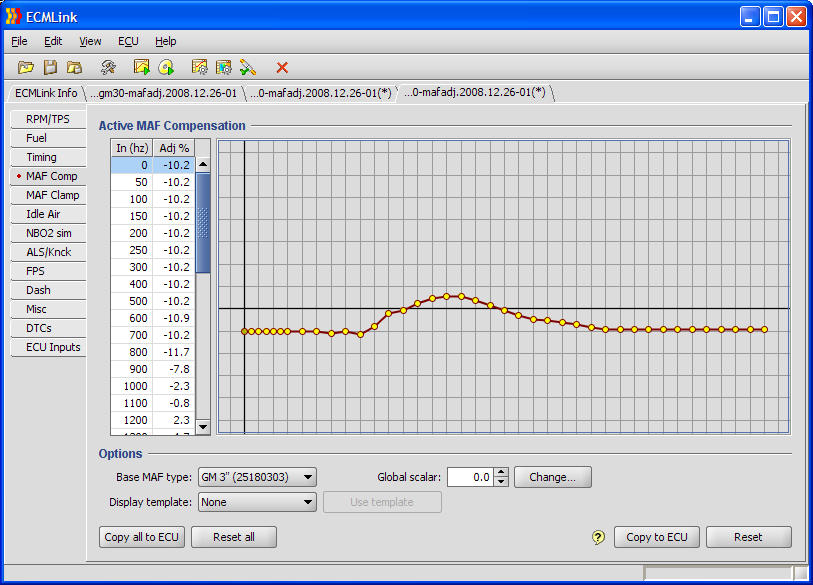Screen dimensions: 813x585
Task: Click the graph with green arrow icon
Action: pos(142,67)
